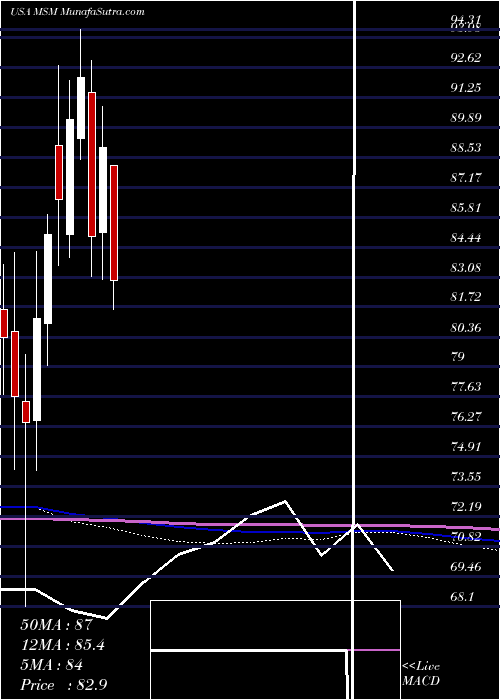Click the 91.25 price axis label
The image size is (500, 700).
(466, 88)
